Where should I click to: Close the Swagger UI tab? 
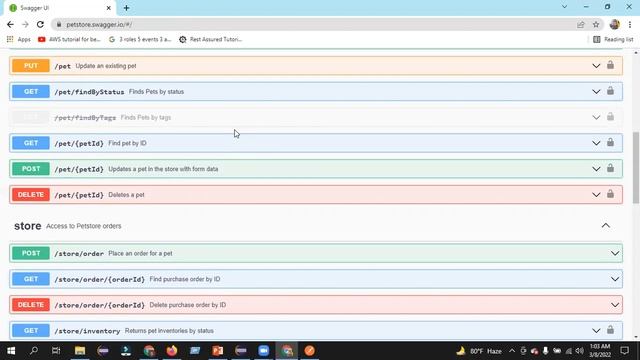tap(109, 8)
